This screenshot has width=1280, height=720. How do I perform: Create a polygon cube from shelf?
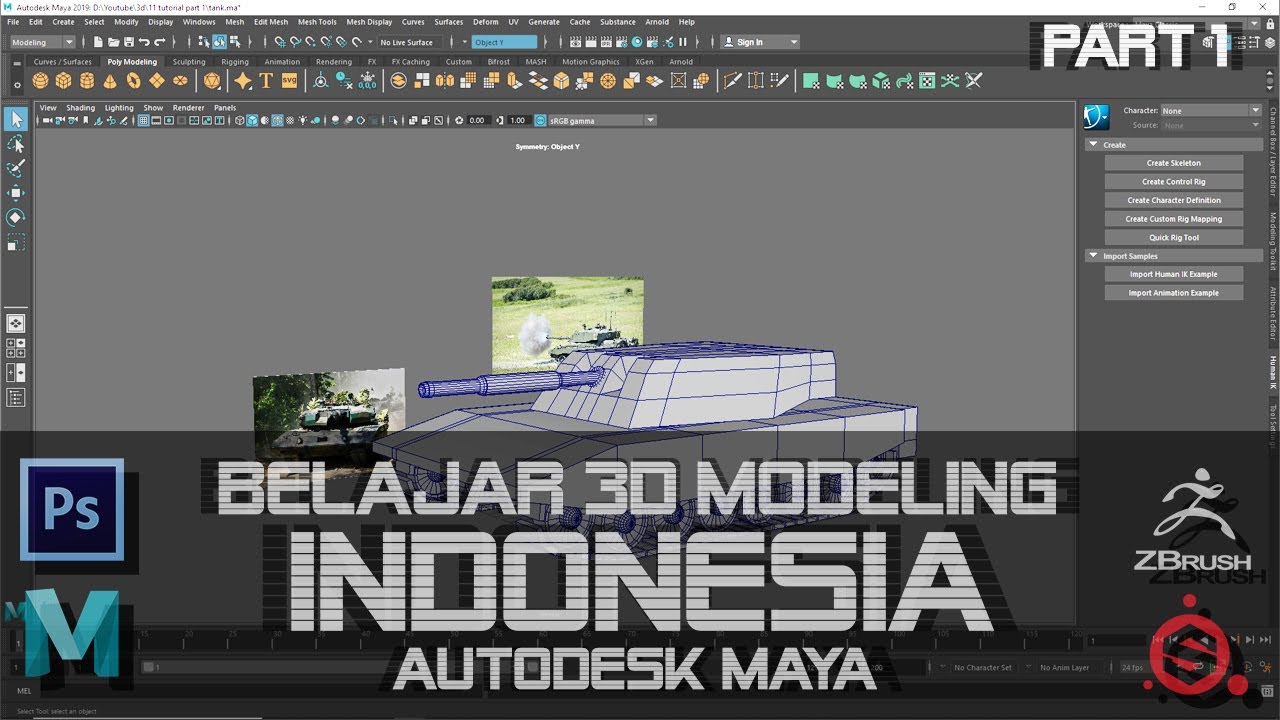64,81
